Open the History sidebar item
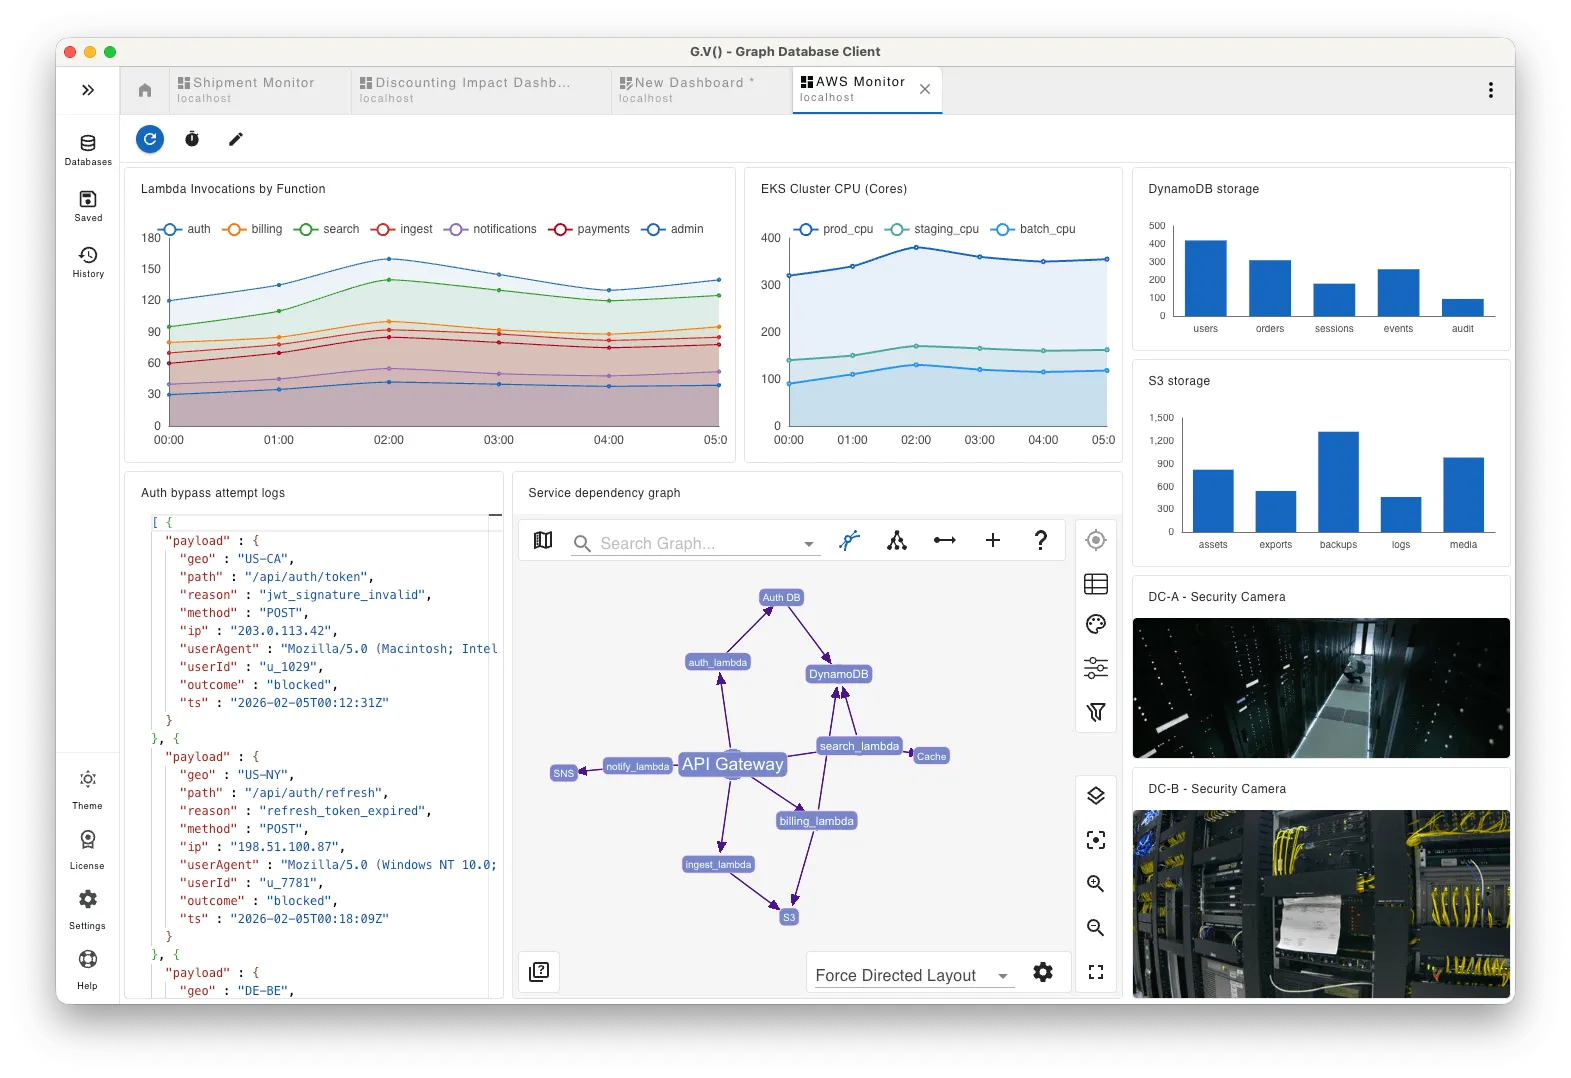The height and width of the screenshot is (1078, 1571). [x=88, y=262]
